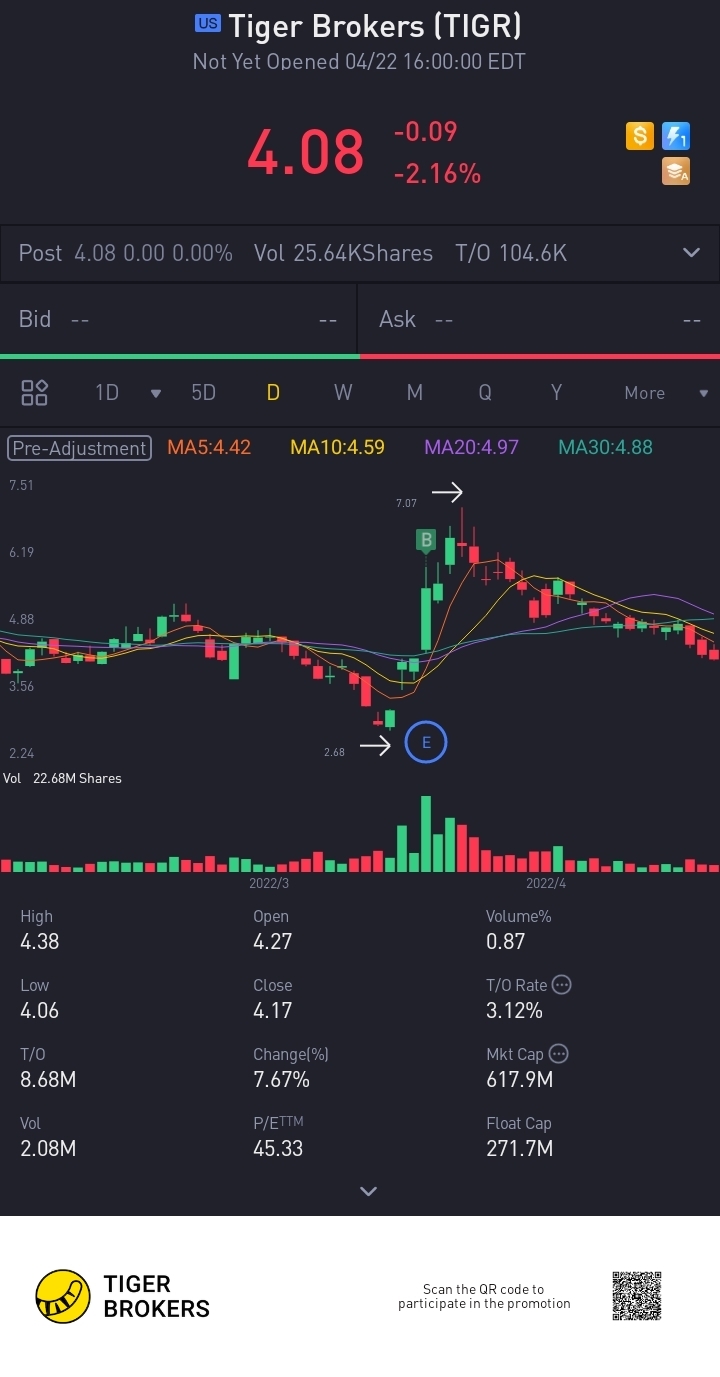720x1377 pixels.
Task: Tap the Vol 22.68M Shares label
Action: [x=62, y=778]
